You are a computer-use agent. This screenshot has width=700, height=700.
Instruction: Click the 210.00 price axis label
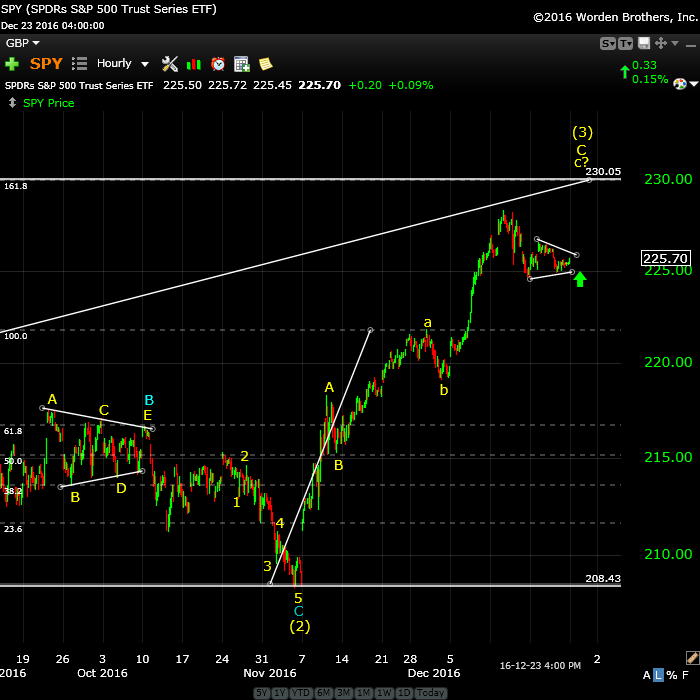coord(668,554)
